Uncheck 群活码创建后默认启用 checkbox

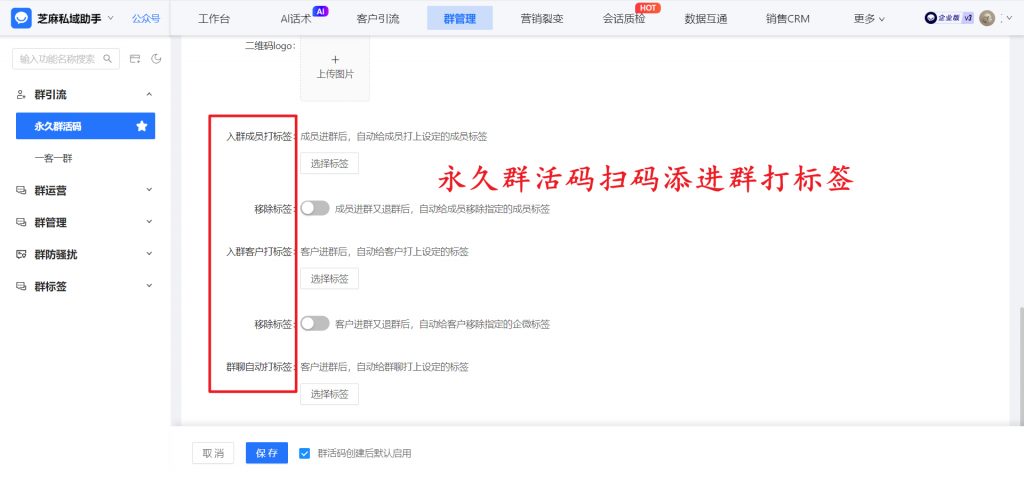(304, 453)
